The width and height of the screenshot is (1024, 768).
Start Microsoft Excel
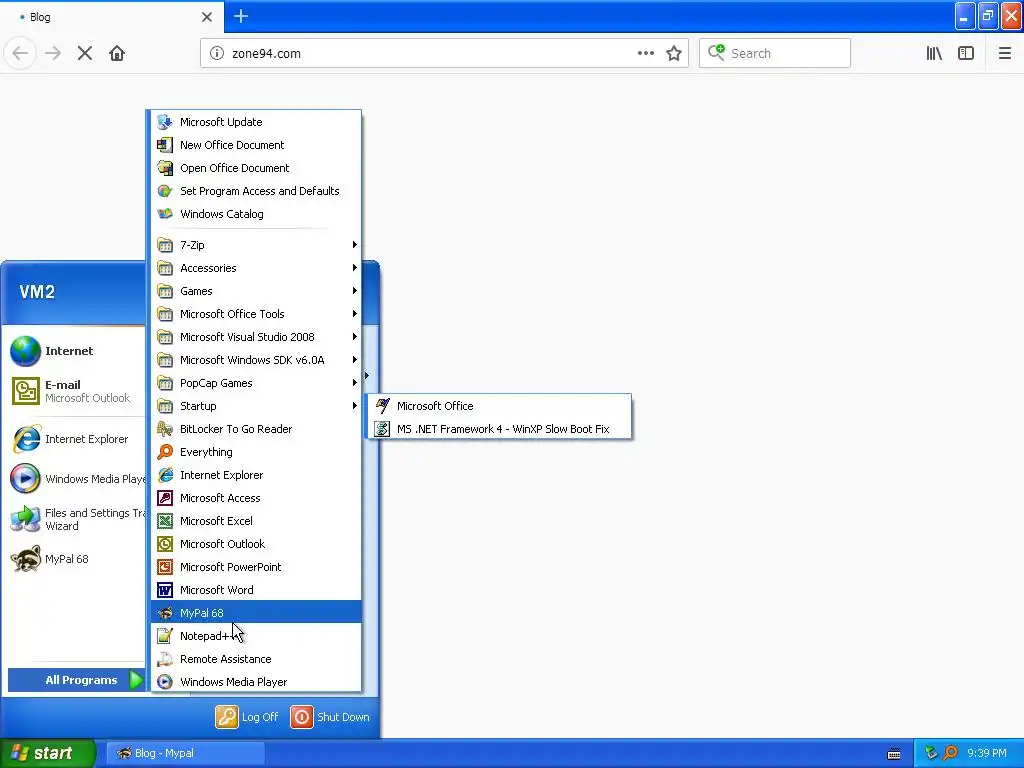point(256,521)
